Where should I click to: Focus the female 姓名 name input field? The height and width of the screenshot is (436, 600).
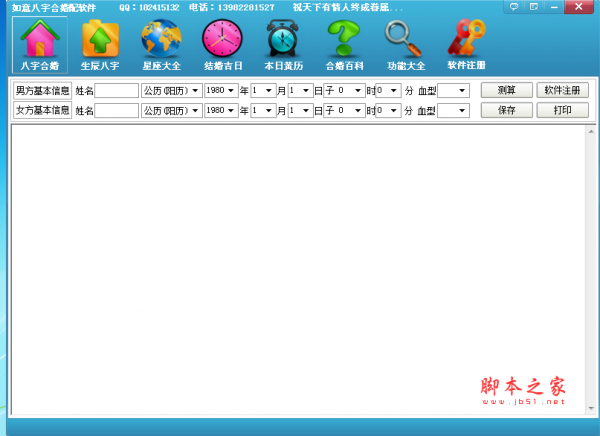[x=117, y=111]
